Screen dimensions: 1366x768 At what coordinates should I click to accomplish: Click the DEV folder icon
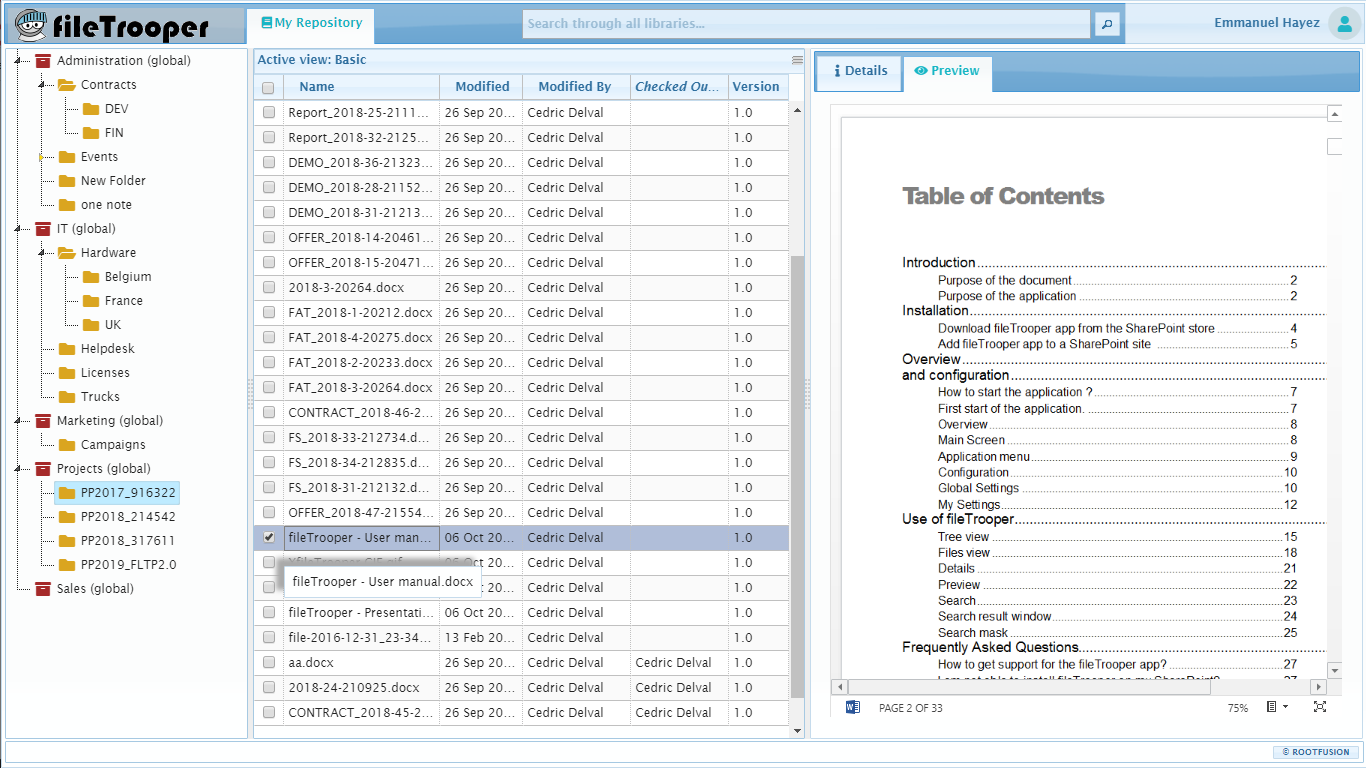[x=91, y=109]
